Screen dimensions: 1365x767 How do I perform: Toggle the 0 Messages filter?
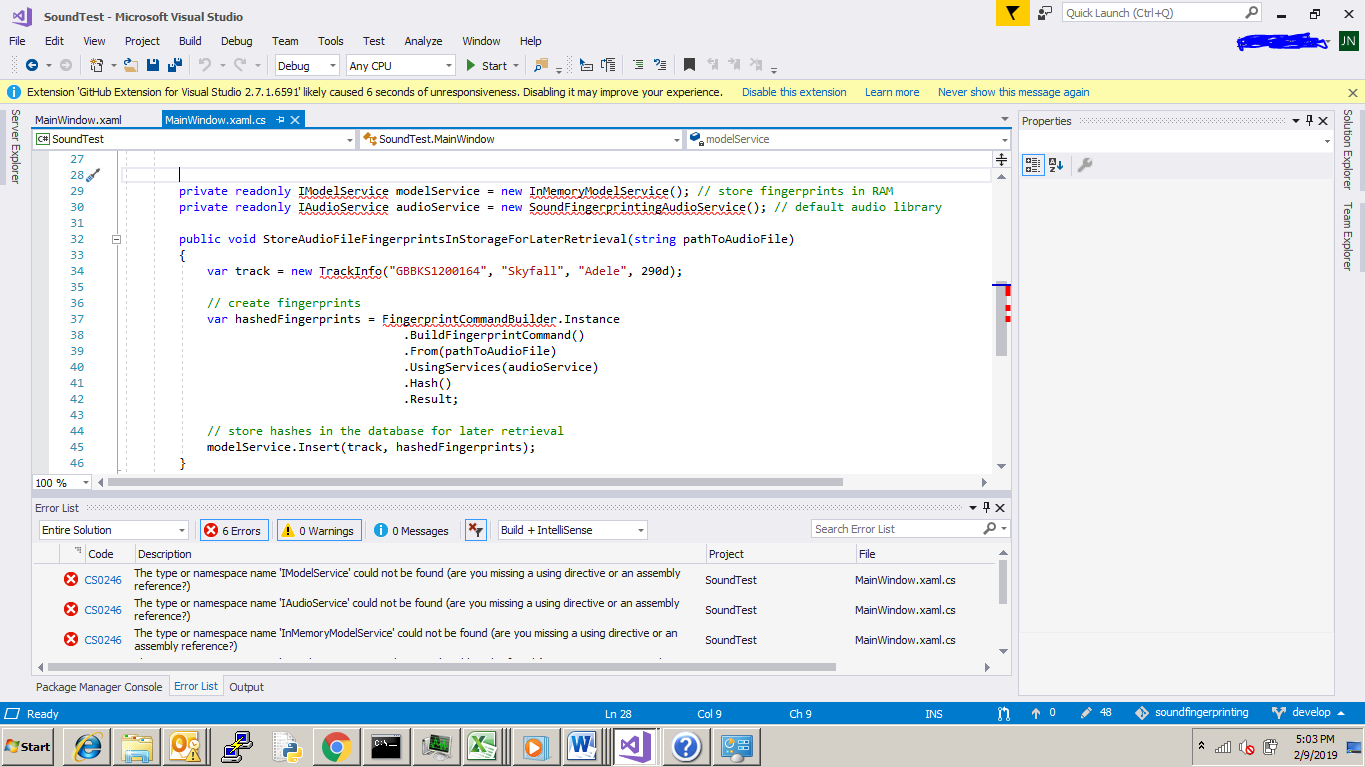[x=410, y=530]
